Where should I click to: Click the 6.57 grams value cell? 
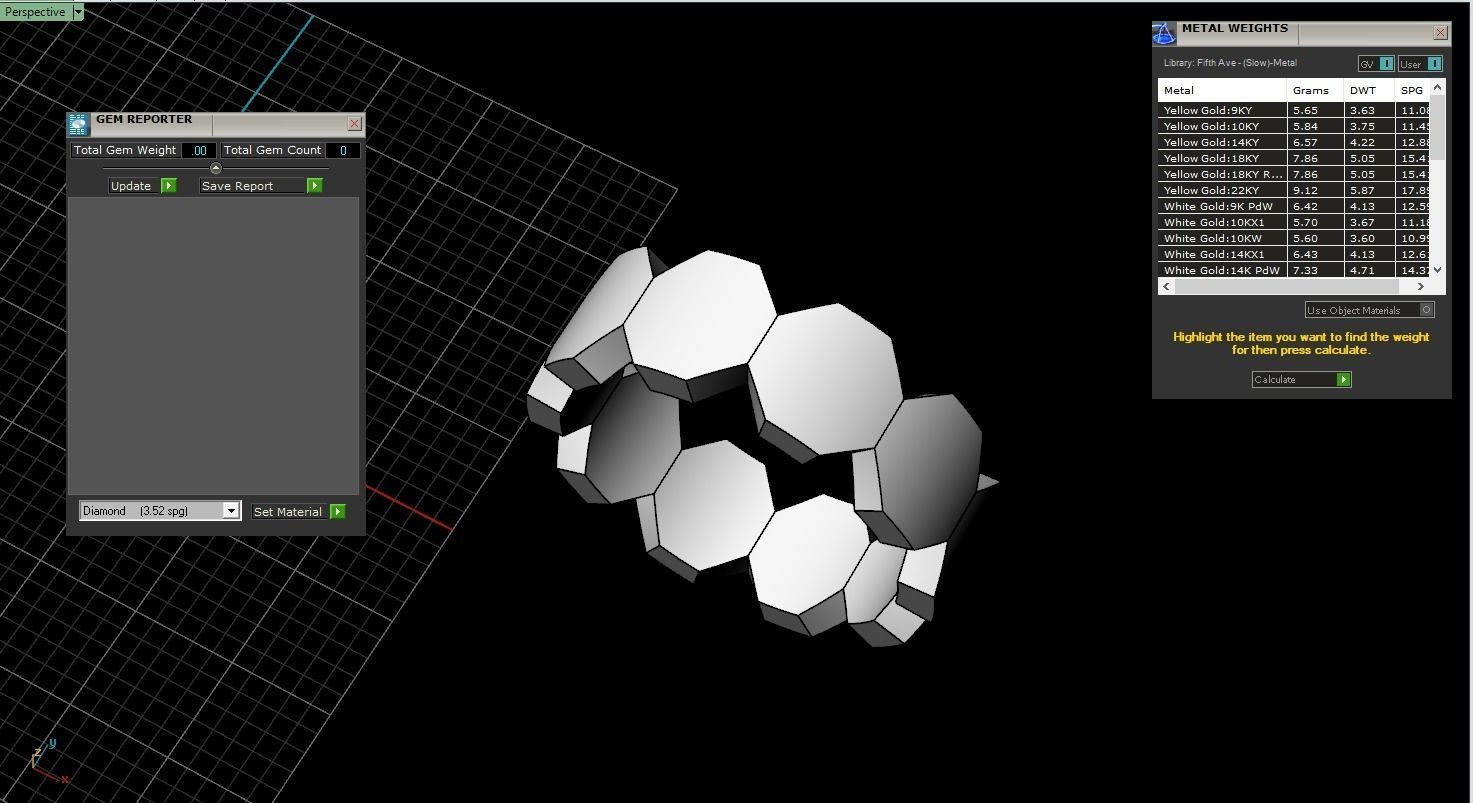click(1316, 142)
